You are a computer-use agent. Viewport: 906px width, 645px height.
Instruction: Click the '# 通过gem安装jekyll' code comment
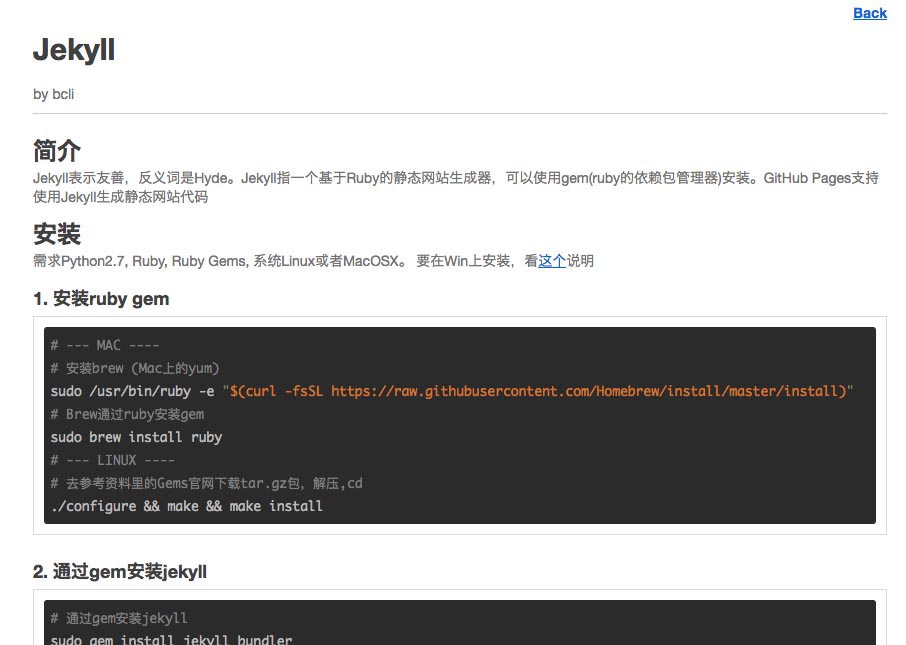pos(119,618)
